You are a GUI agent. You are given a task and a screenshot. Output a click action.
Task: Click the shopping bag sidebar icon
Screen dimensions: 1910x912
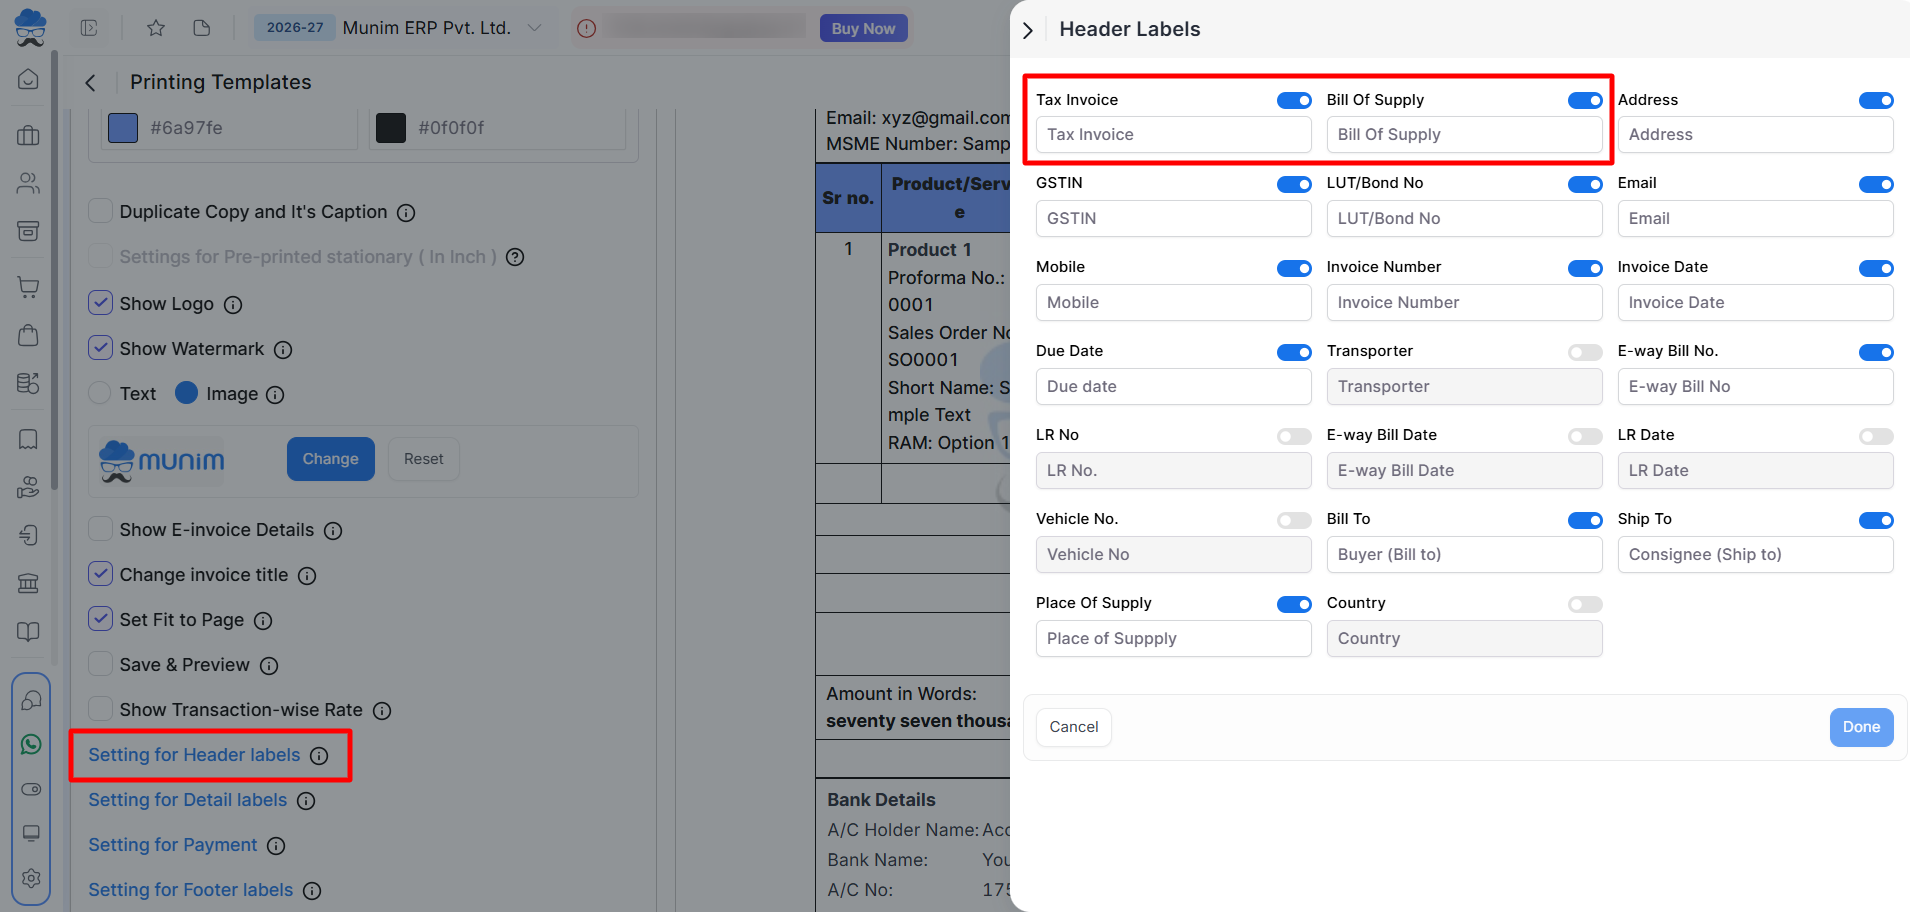(x=29, y=335)
